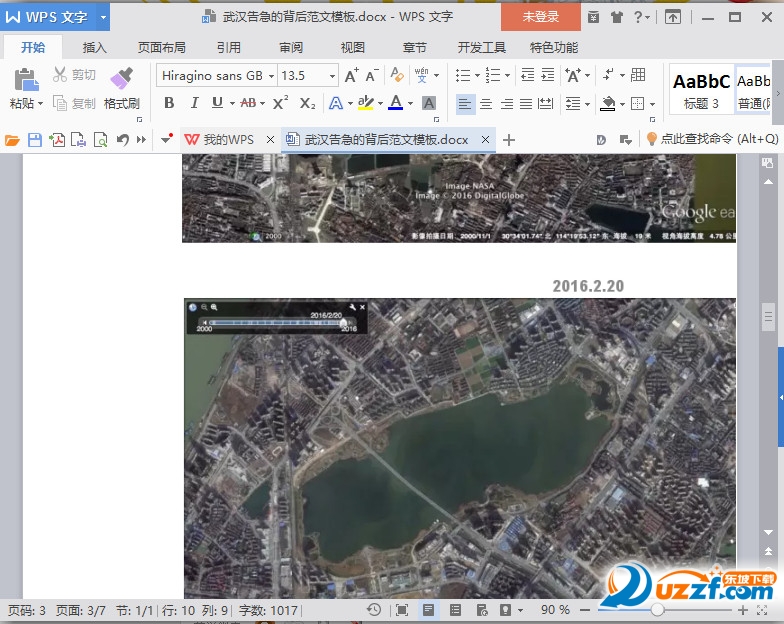This screenshot has width=784, height=624.
Task: Apply the 标题 3 heading style
Action: point(701,89)
